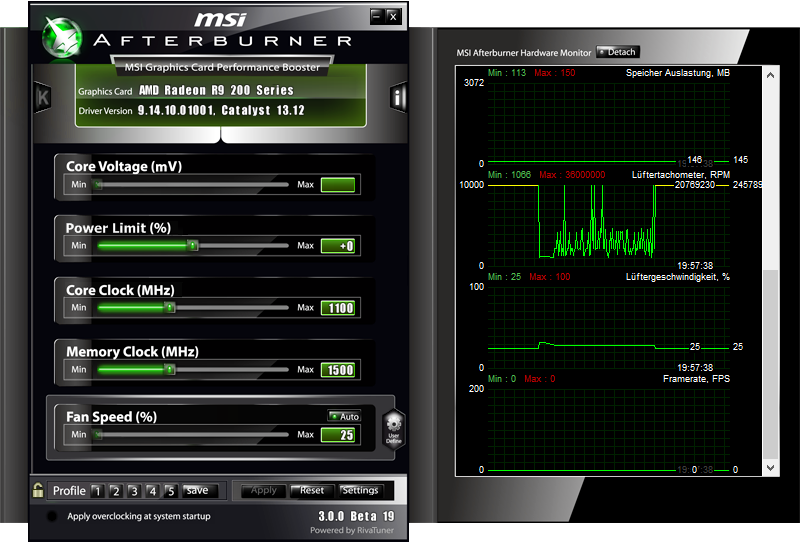The width and height of the screenshot is (800, 543).
Task: Select profile slot 3
Action: click(x=134, y=491)
